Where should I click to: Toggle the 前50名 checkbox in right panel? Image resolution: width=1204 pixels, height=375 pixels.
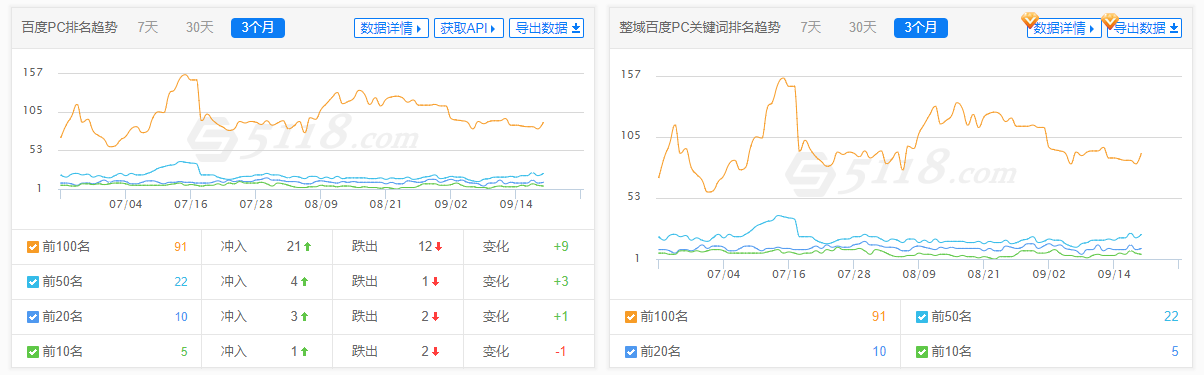[x=921, y=317]
